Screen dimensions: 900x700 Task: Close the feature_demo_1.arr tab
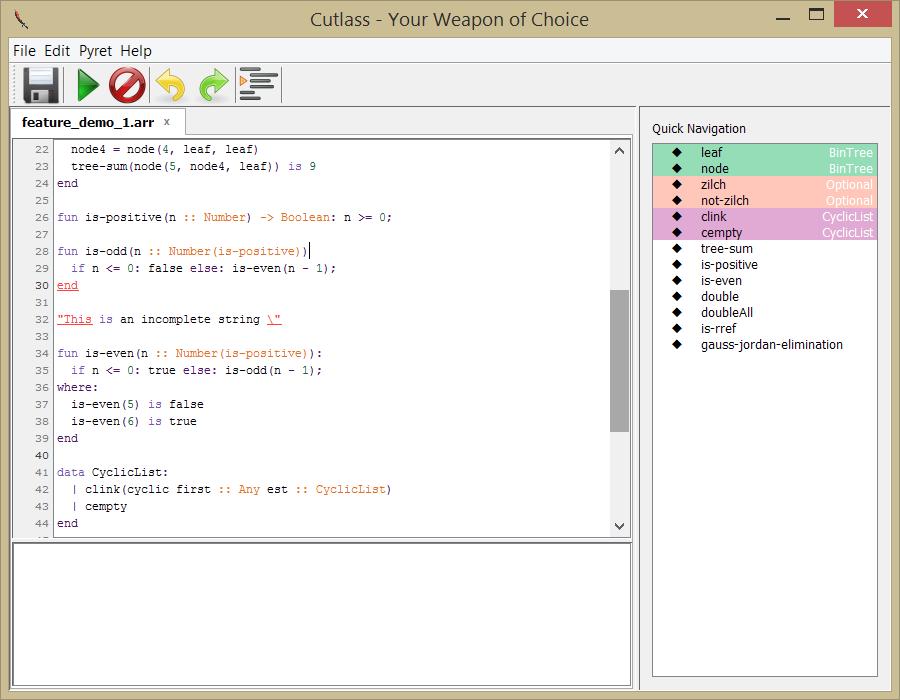pos(166,122)
